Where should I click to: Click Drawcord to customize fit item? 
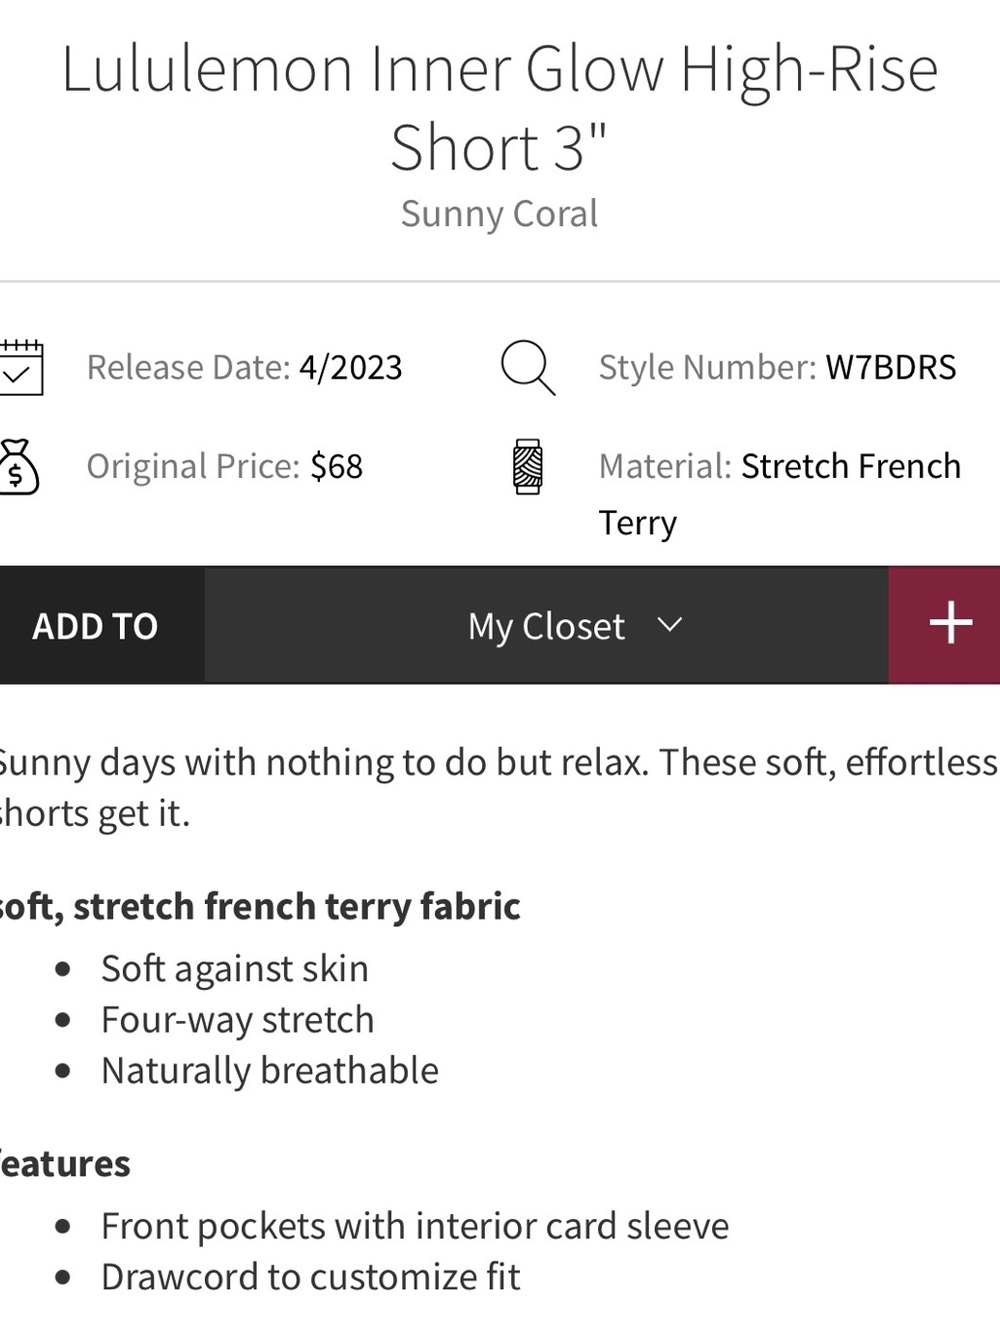click(311, 1277)
